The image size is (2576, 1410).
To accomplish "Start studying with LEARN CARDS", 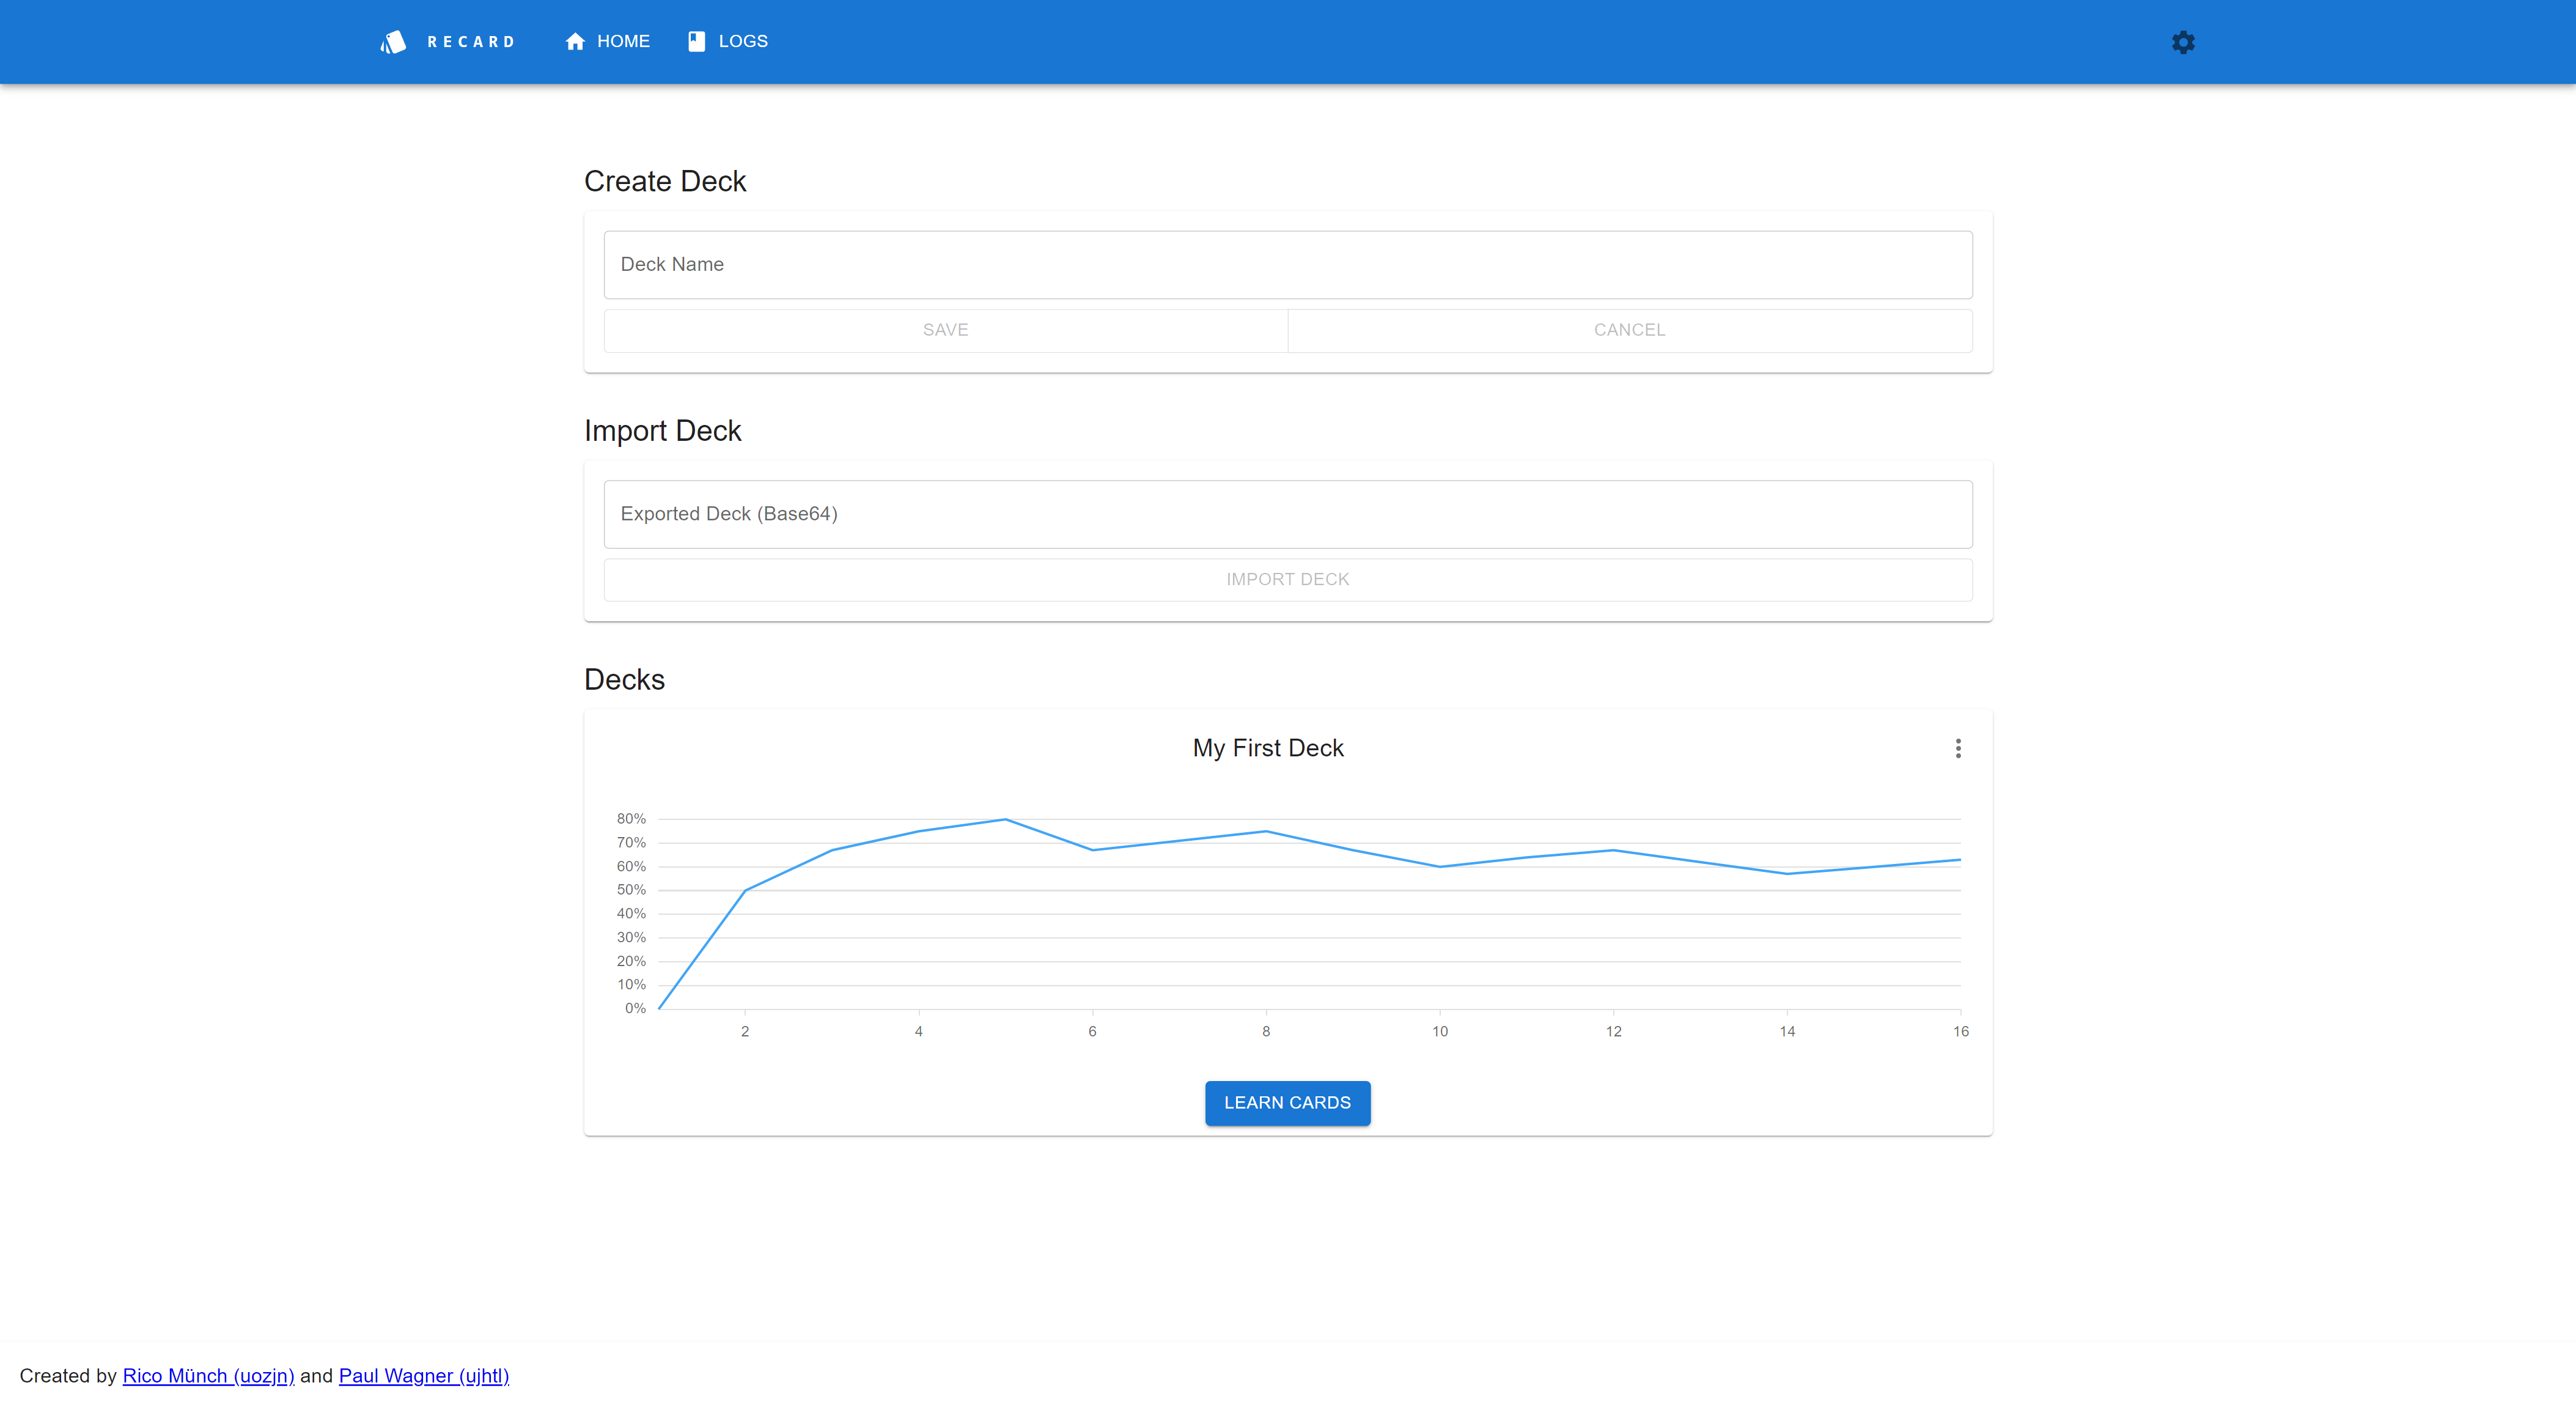I will pyautogui.click(x=1287, y=1103).
